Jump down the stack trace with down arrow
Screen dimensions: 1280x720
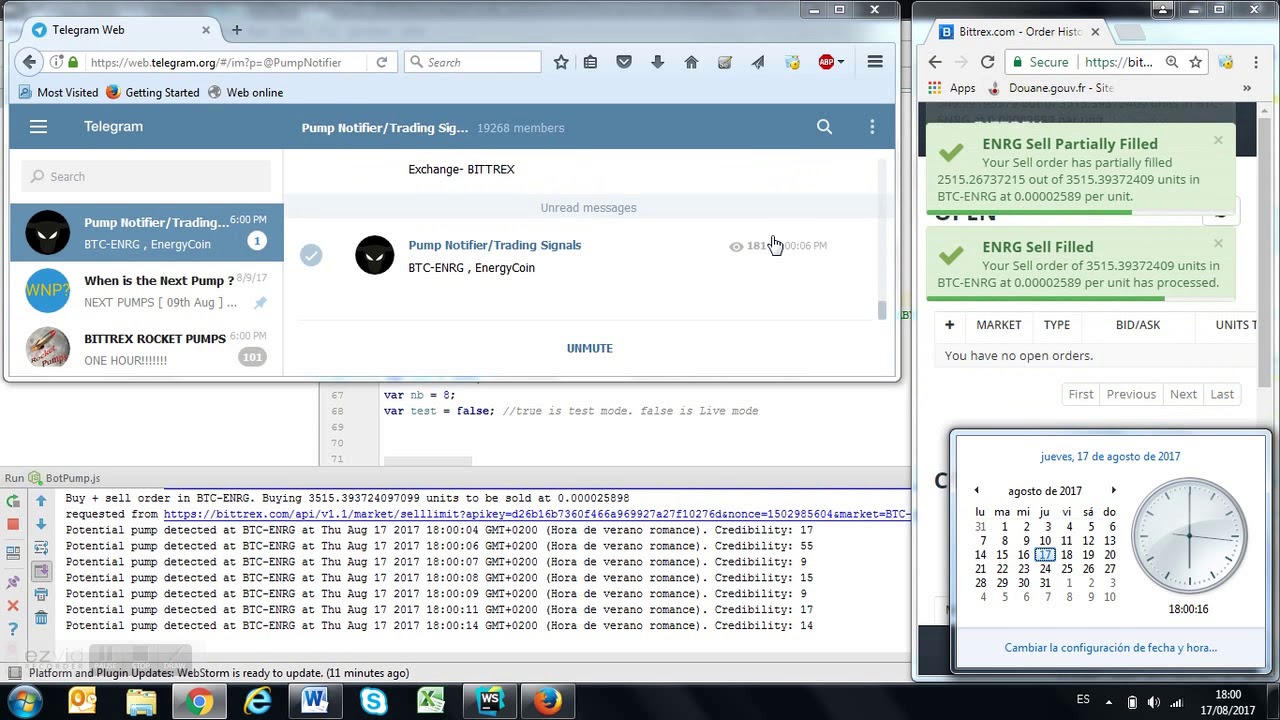41,524
